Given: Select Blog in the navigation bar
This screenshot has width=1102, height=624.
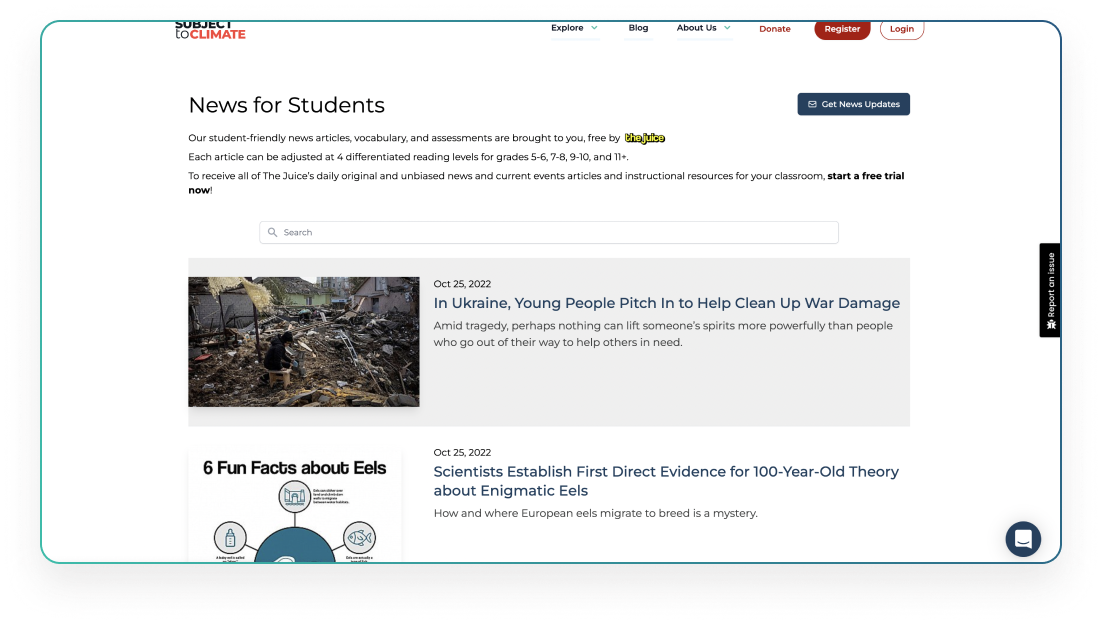Looking at the screenshot, I should (638, 28).
